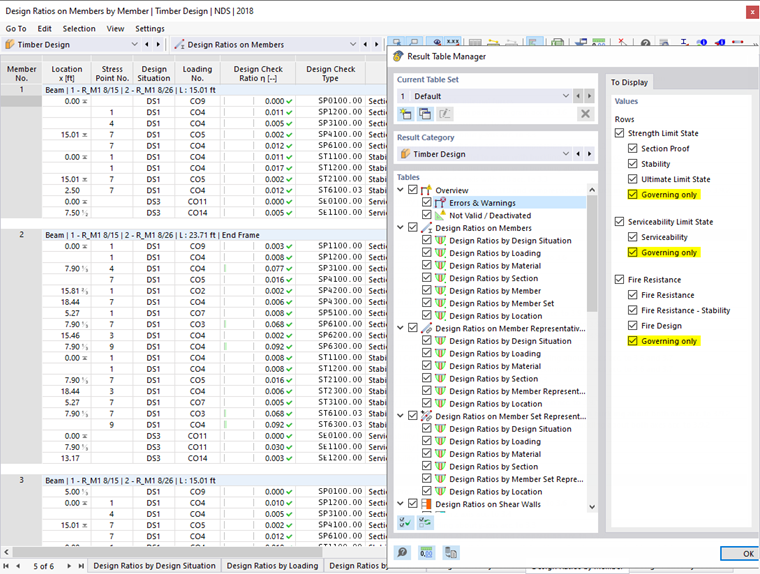The height and width of the screenshot is (574, 760).
Task: Click the invert tables selection icon
Action: coord(425,521)
